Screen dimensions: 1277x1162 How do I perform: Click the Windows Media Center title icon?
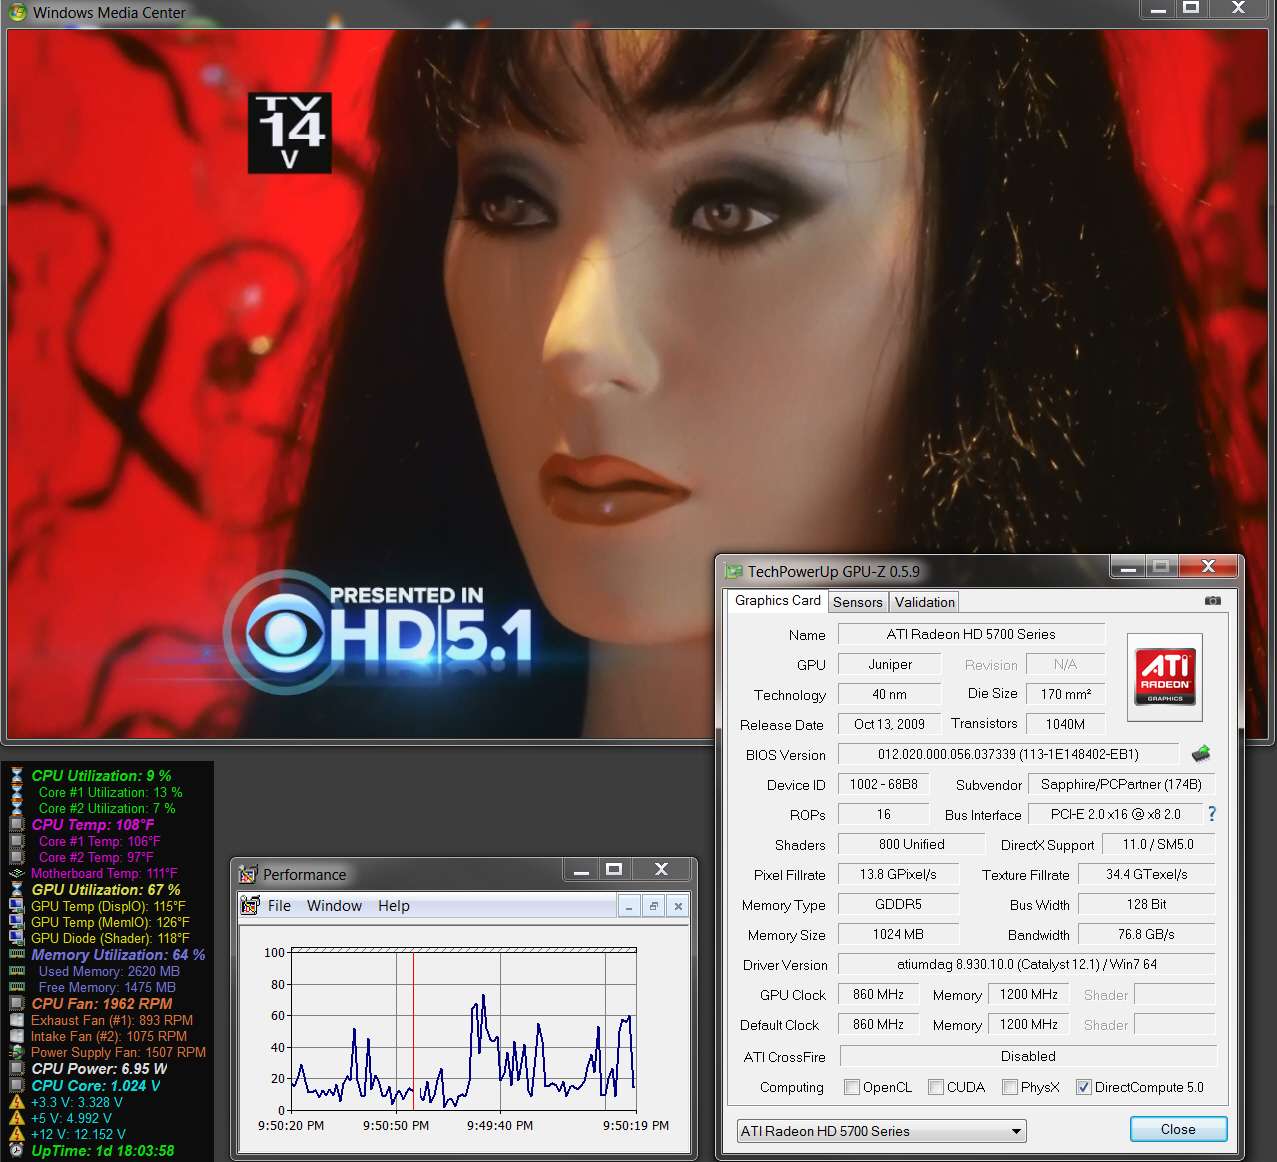[17, 12]
